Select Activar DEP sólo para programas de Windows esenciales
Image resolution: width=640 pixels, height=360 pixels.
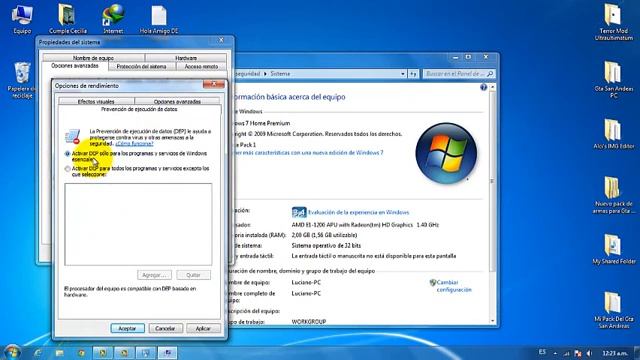pos(67,154)
